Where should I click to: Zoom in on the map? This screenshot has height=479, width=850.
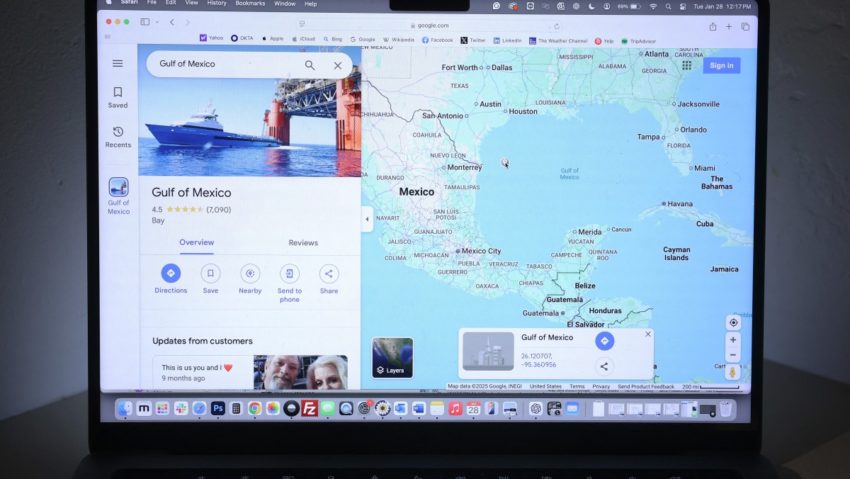[733, 340]
